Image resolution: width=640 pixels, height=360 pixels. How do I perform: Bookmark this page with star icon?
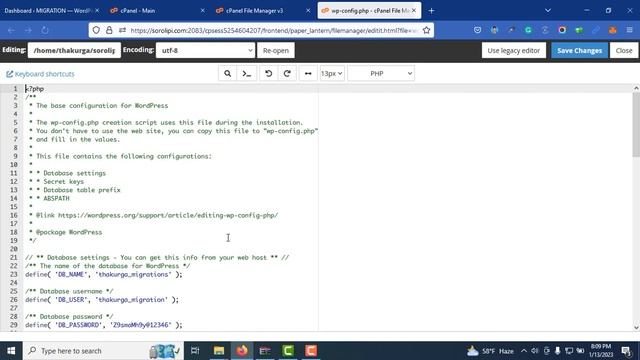[x=427, y=30]
